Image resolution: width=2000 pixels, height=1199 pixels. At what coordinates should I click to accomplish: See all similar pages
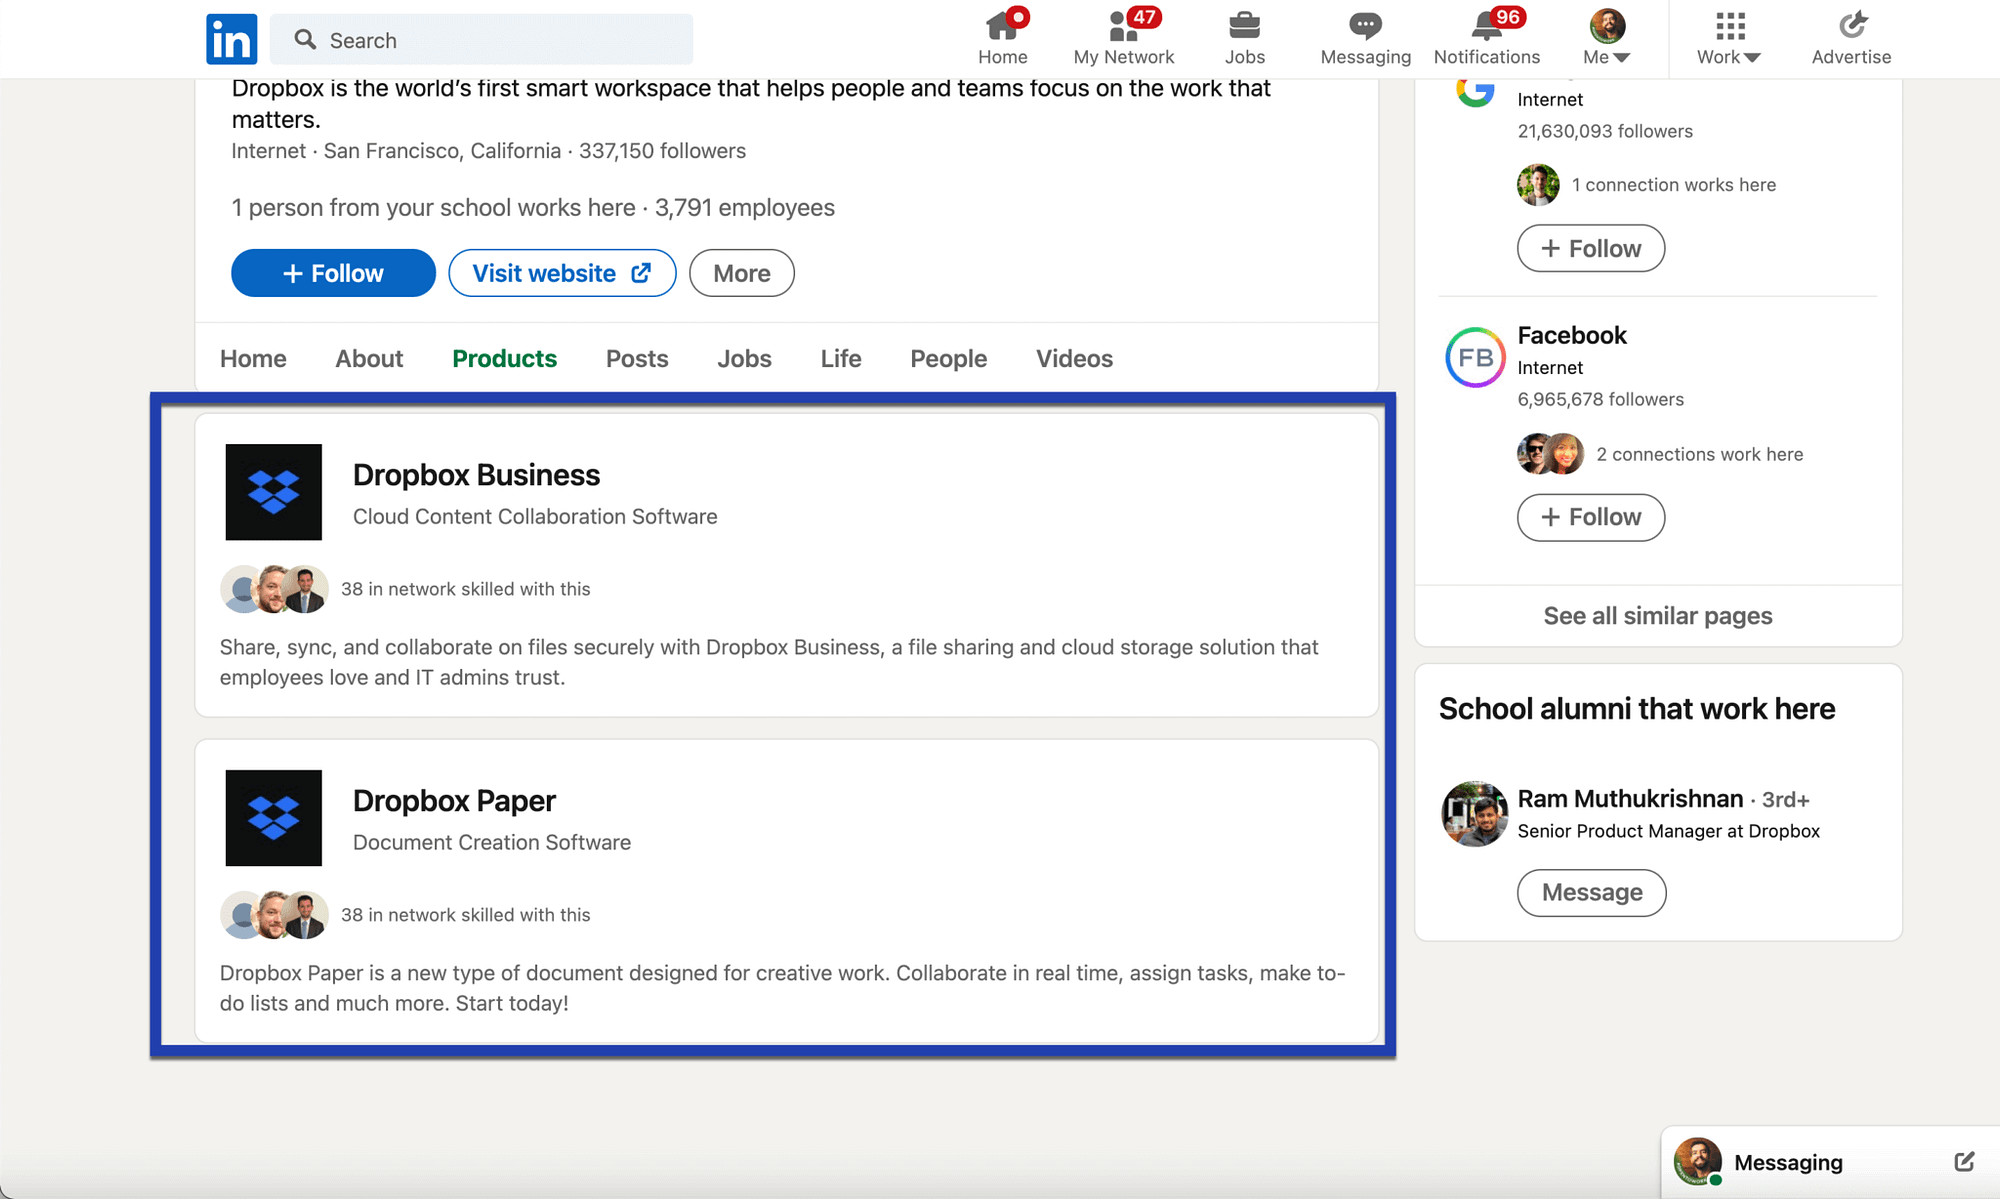(x=1657, y=615)
